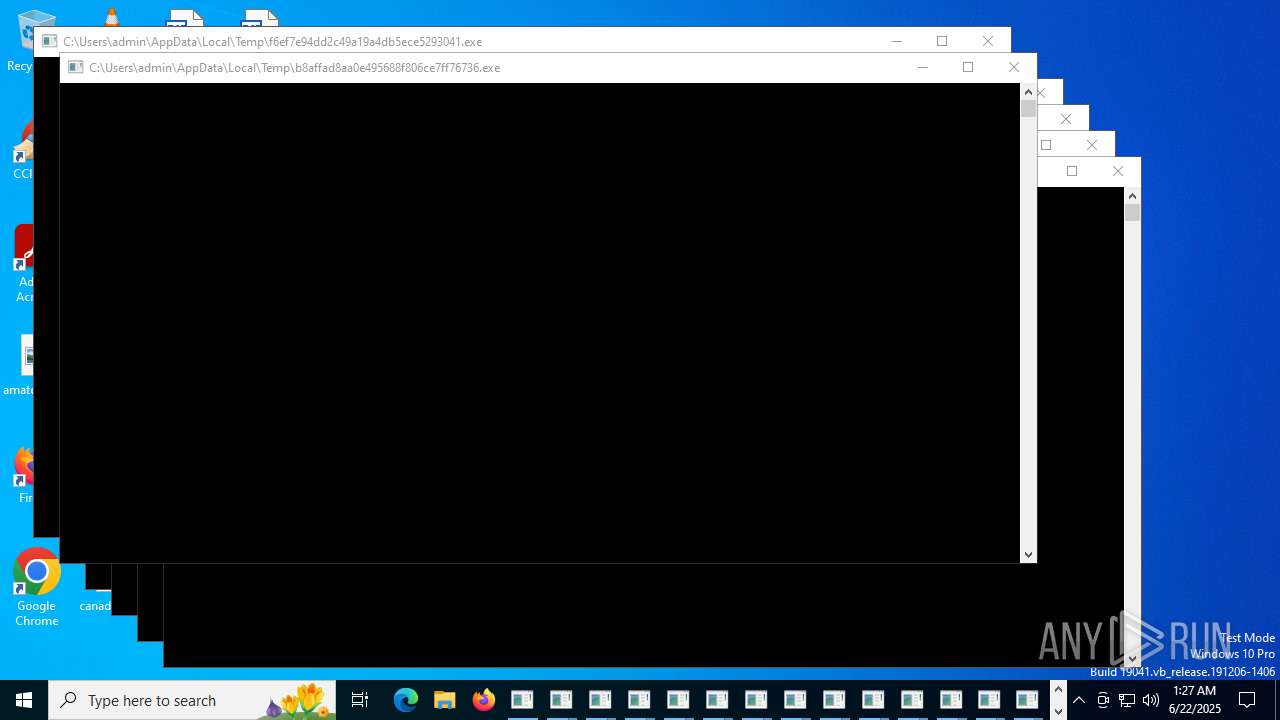1280x720 pixels.
Task: Expand the hidden system tray icons
Action: [x=1079, y=700]
